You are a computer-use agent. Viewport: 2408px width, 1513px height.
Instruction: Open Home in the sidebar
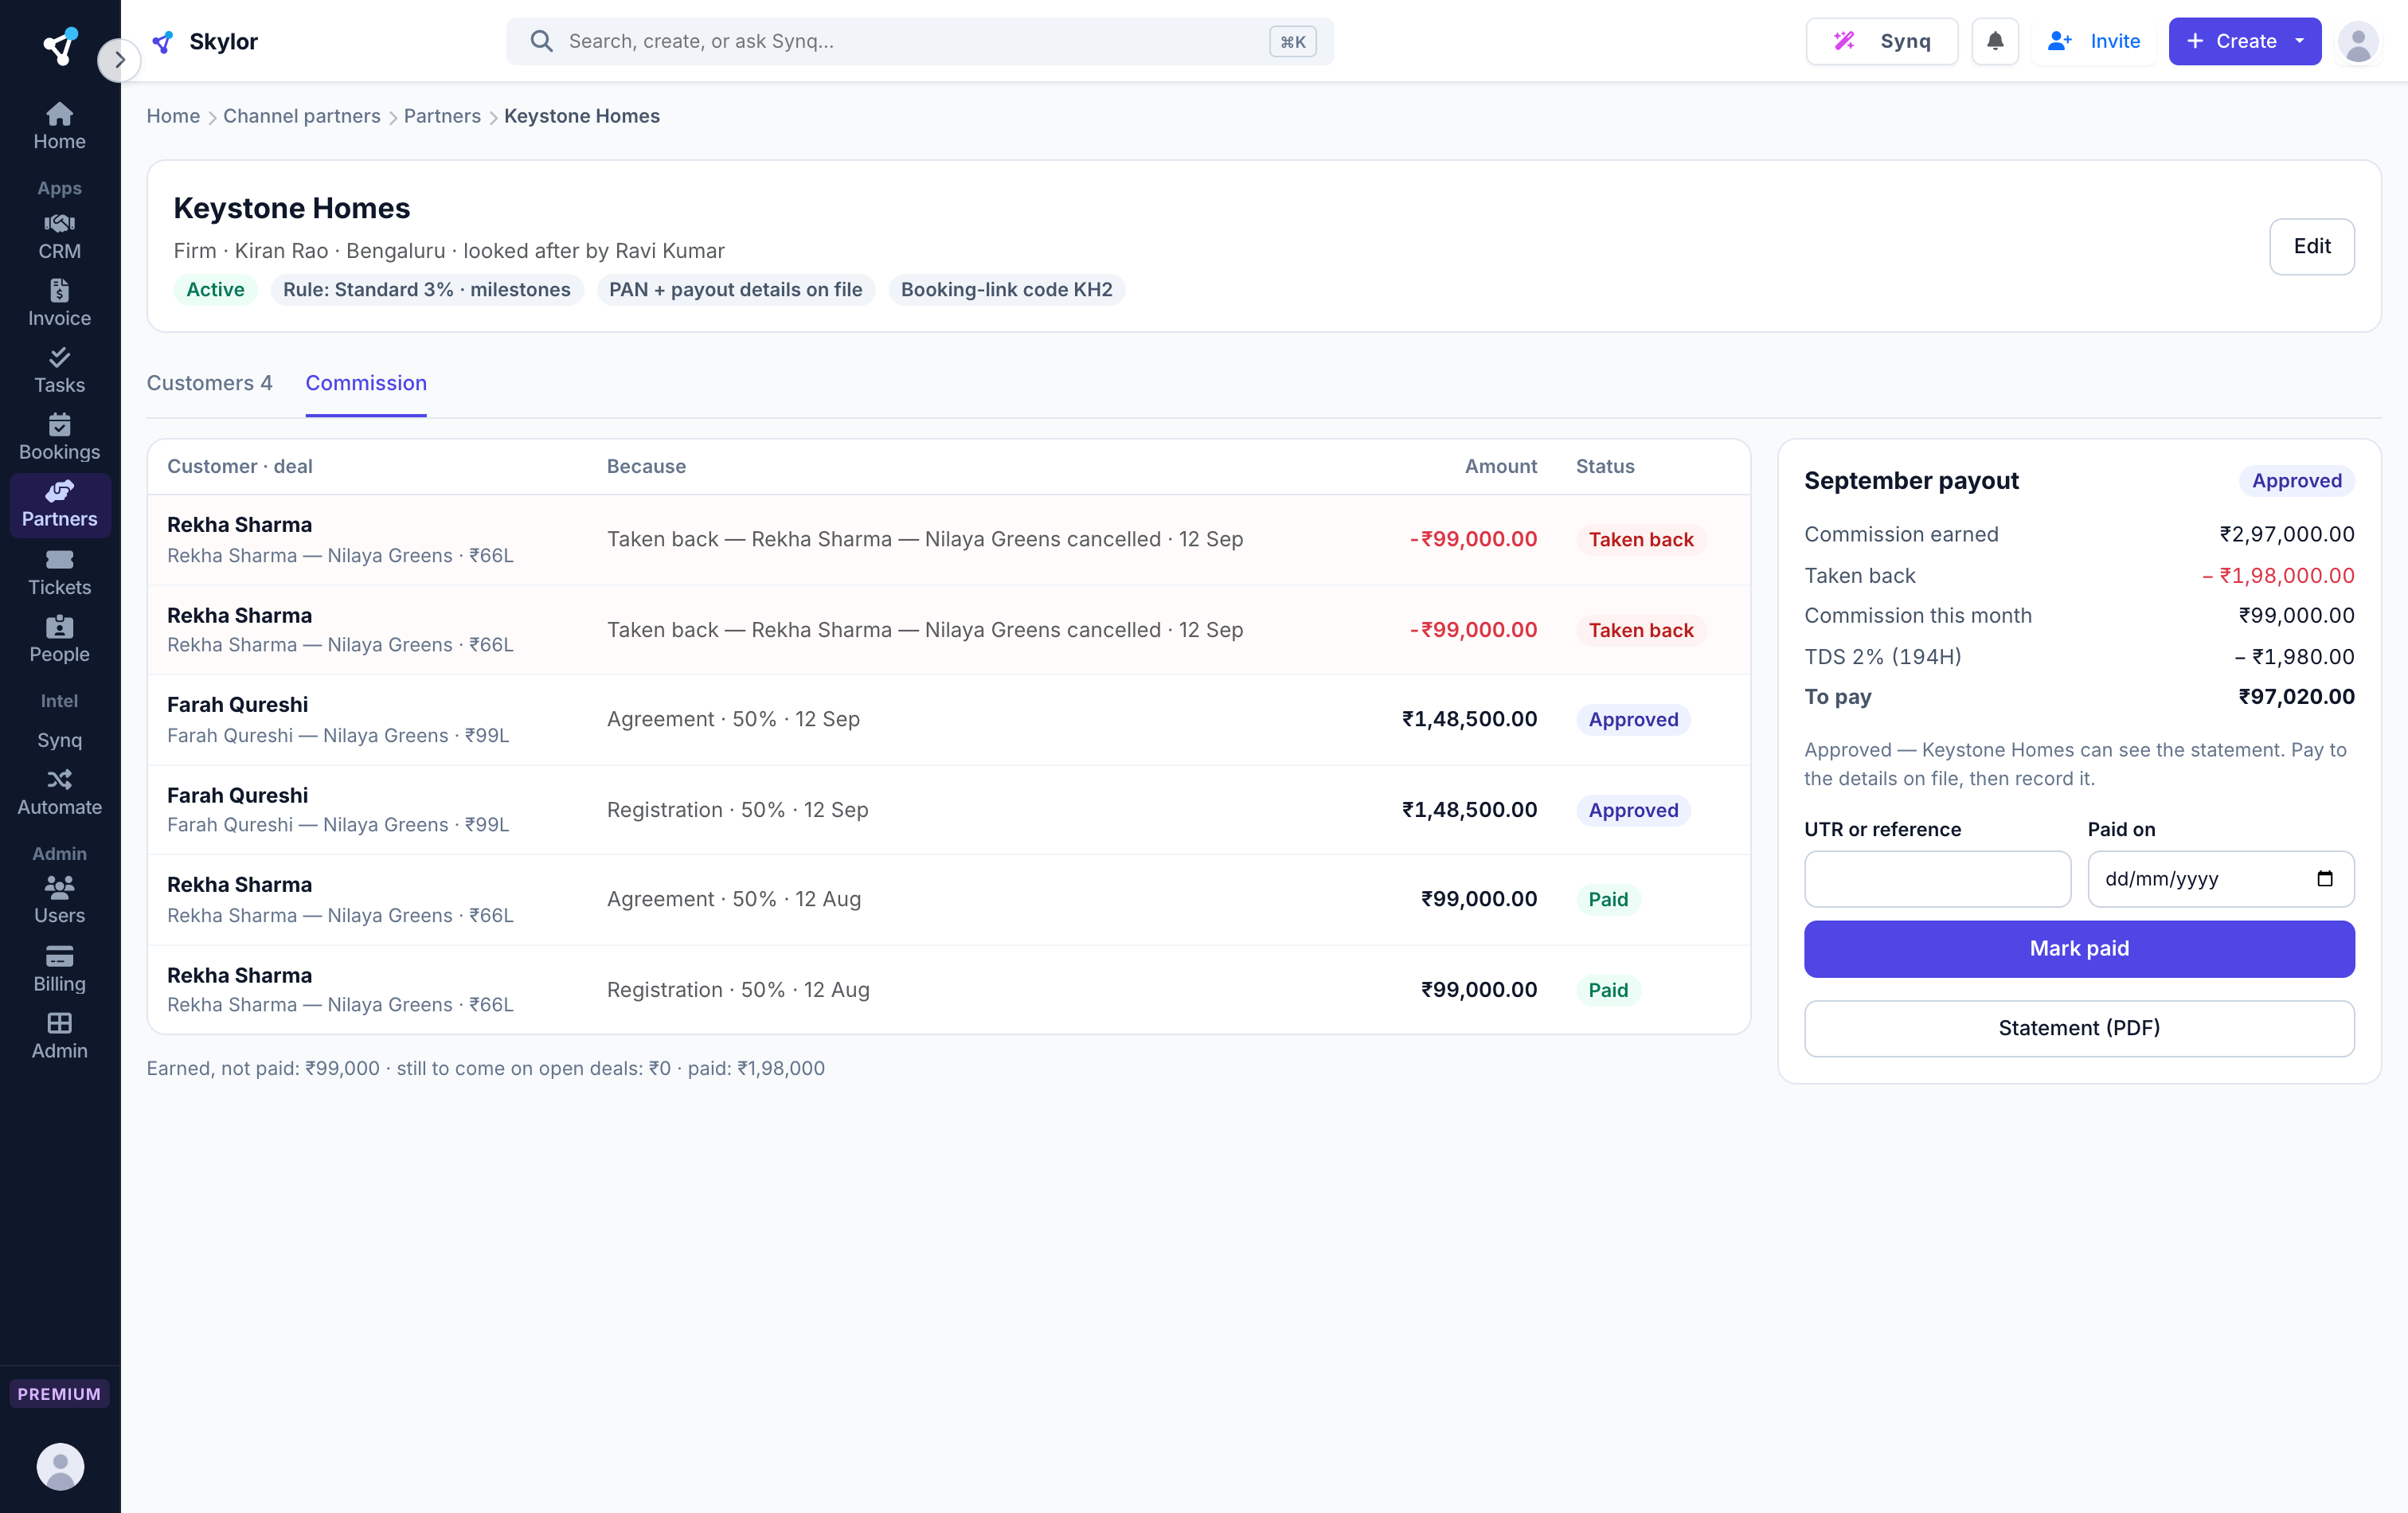click(x=59, y=126)
